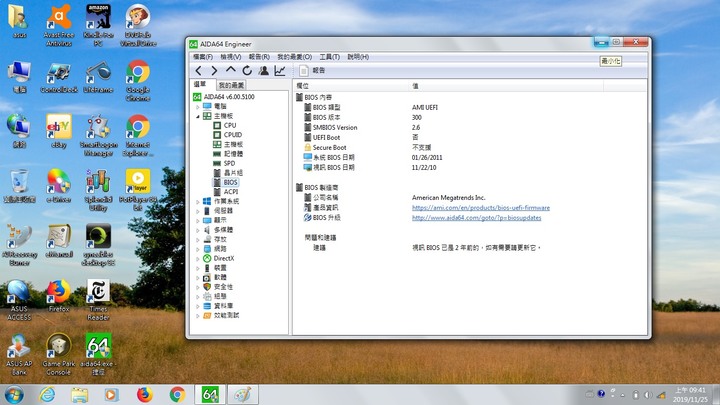Viewport: 720px width, 405px height.
Task: Open Times Reader desktop icon
Action: [98, 300]
